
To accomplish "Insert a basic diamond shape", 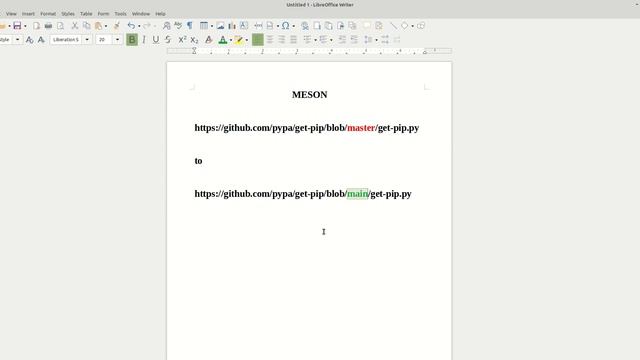I will coord(404,26).
